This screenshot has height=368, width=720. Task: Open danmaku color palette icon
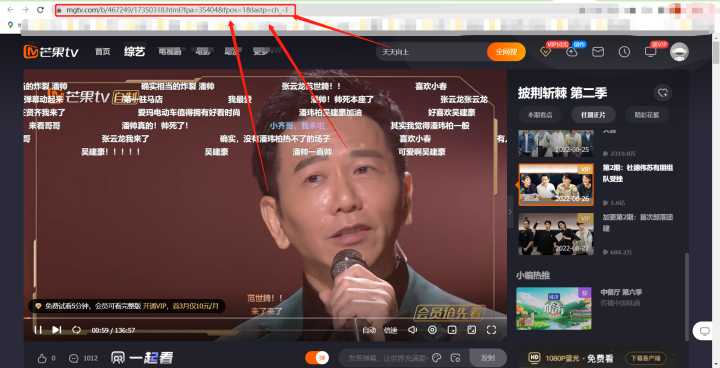(437, 358)
